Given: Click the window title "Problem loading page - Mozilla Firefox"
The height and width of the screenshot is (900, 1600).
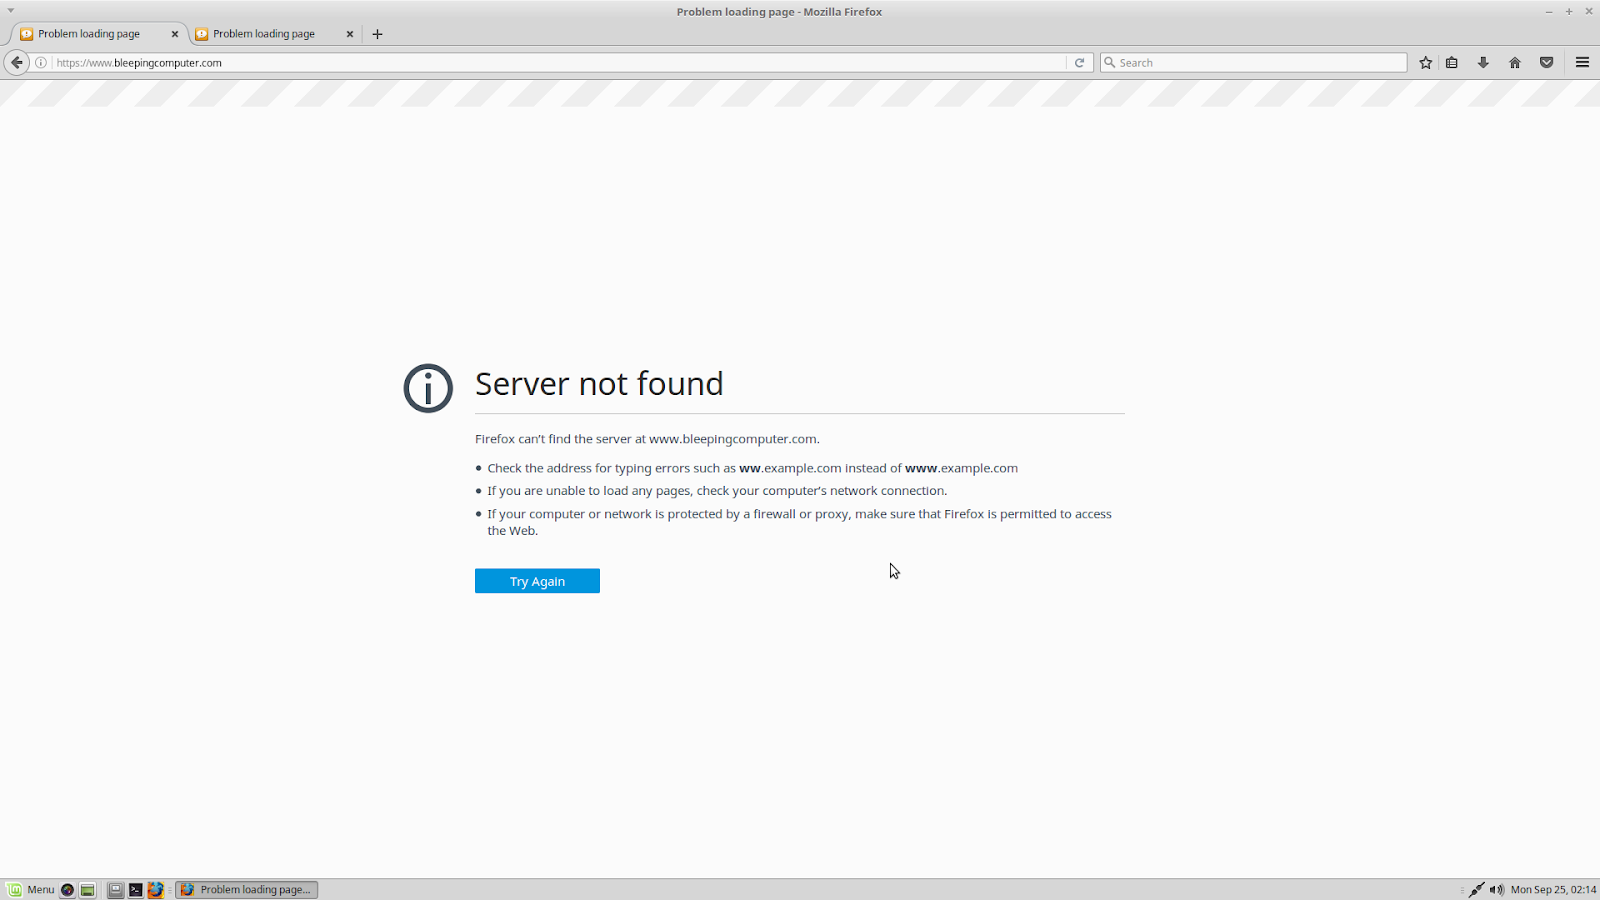Looking at the screenshot, I should coord(779,12).
